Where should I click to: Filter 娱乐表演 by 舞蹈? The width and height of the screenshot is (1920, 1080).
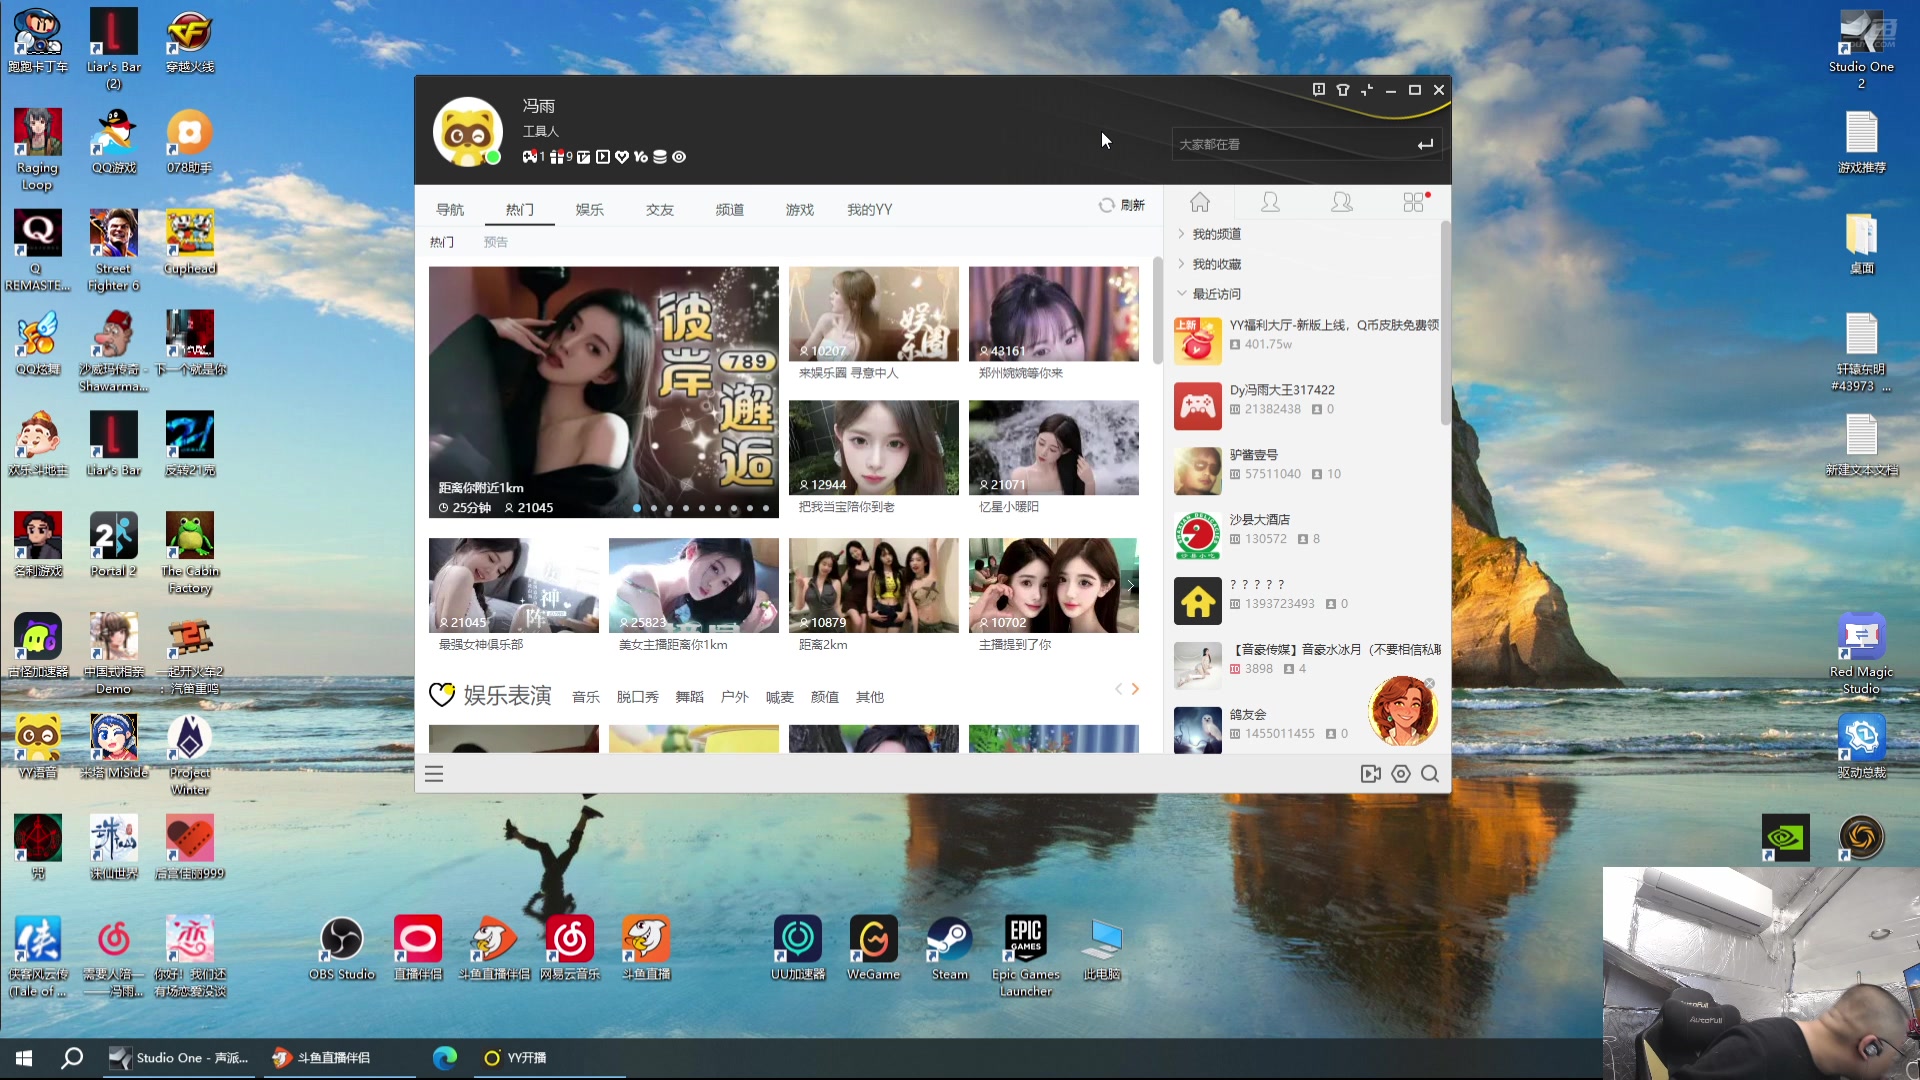coord(689,697)
